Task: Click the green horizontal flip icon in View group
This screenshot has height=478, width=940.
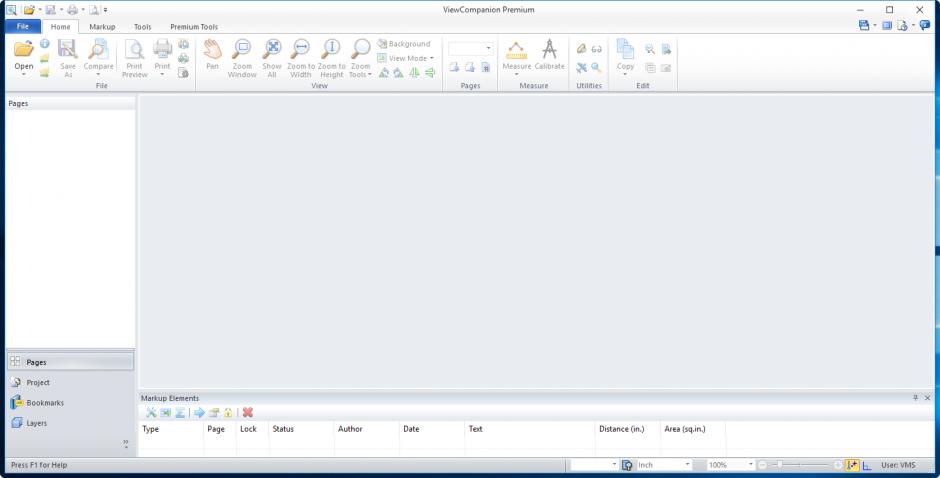Action: (x=414, y=73)
